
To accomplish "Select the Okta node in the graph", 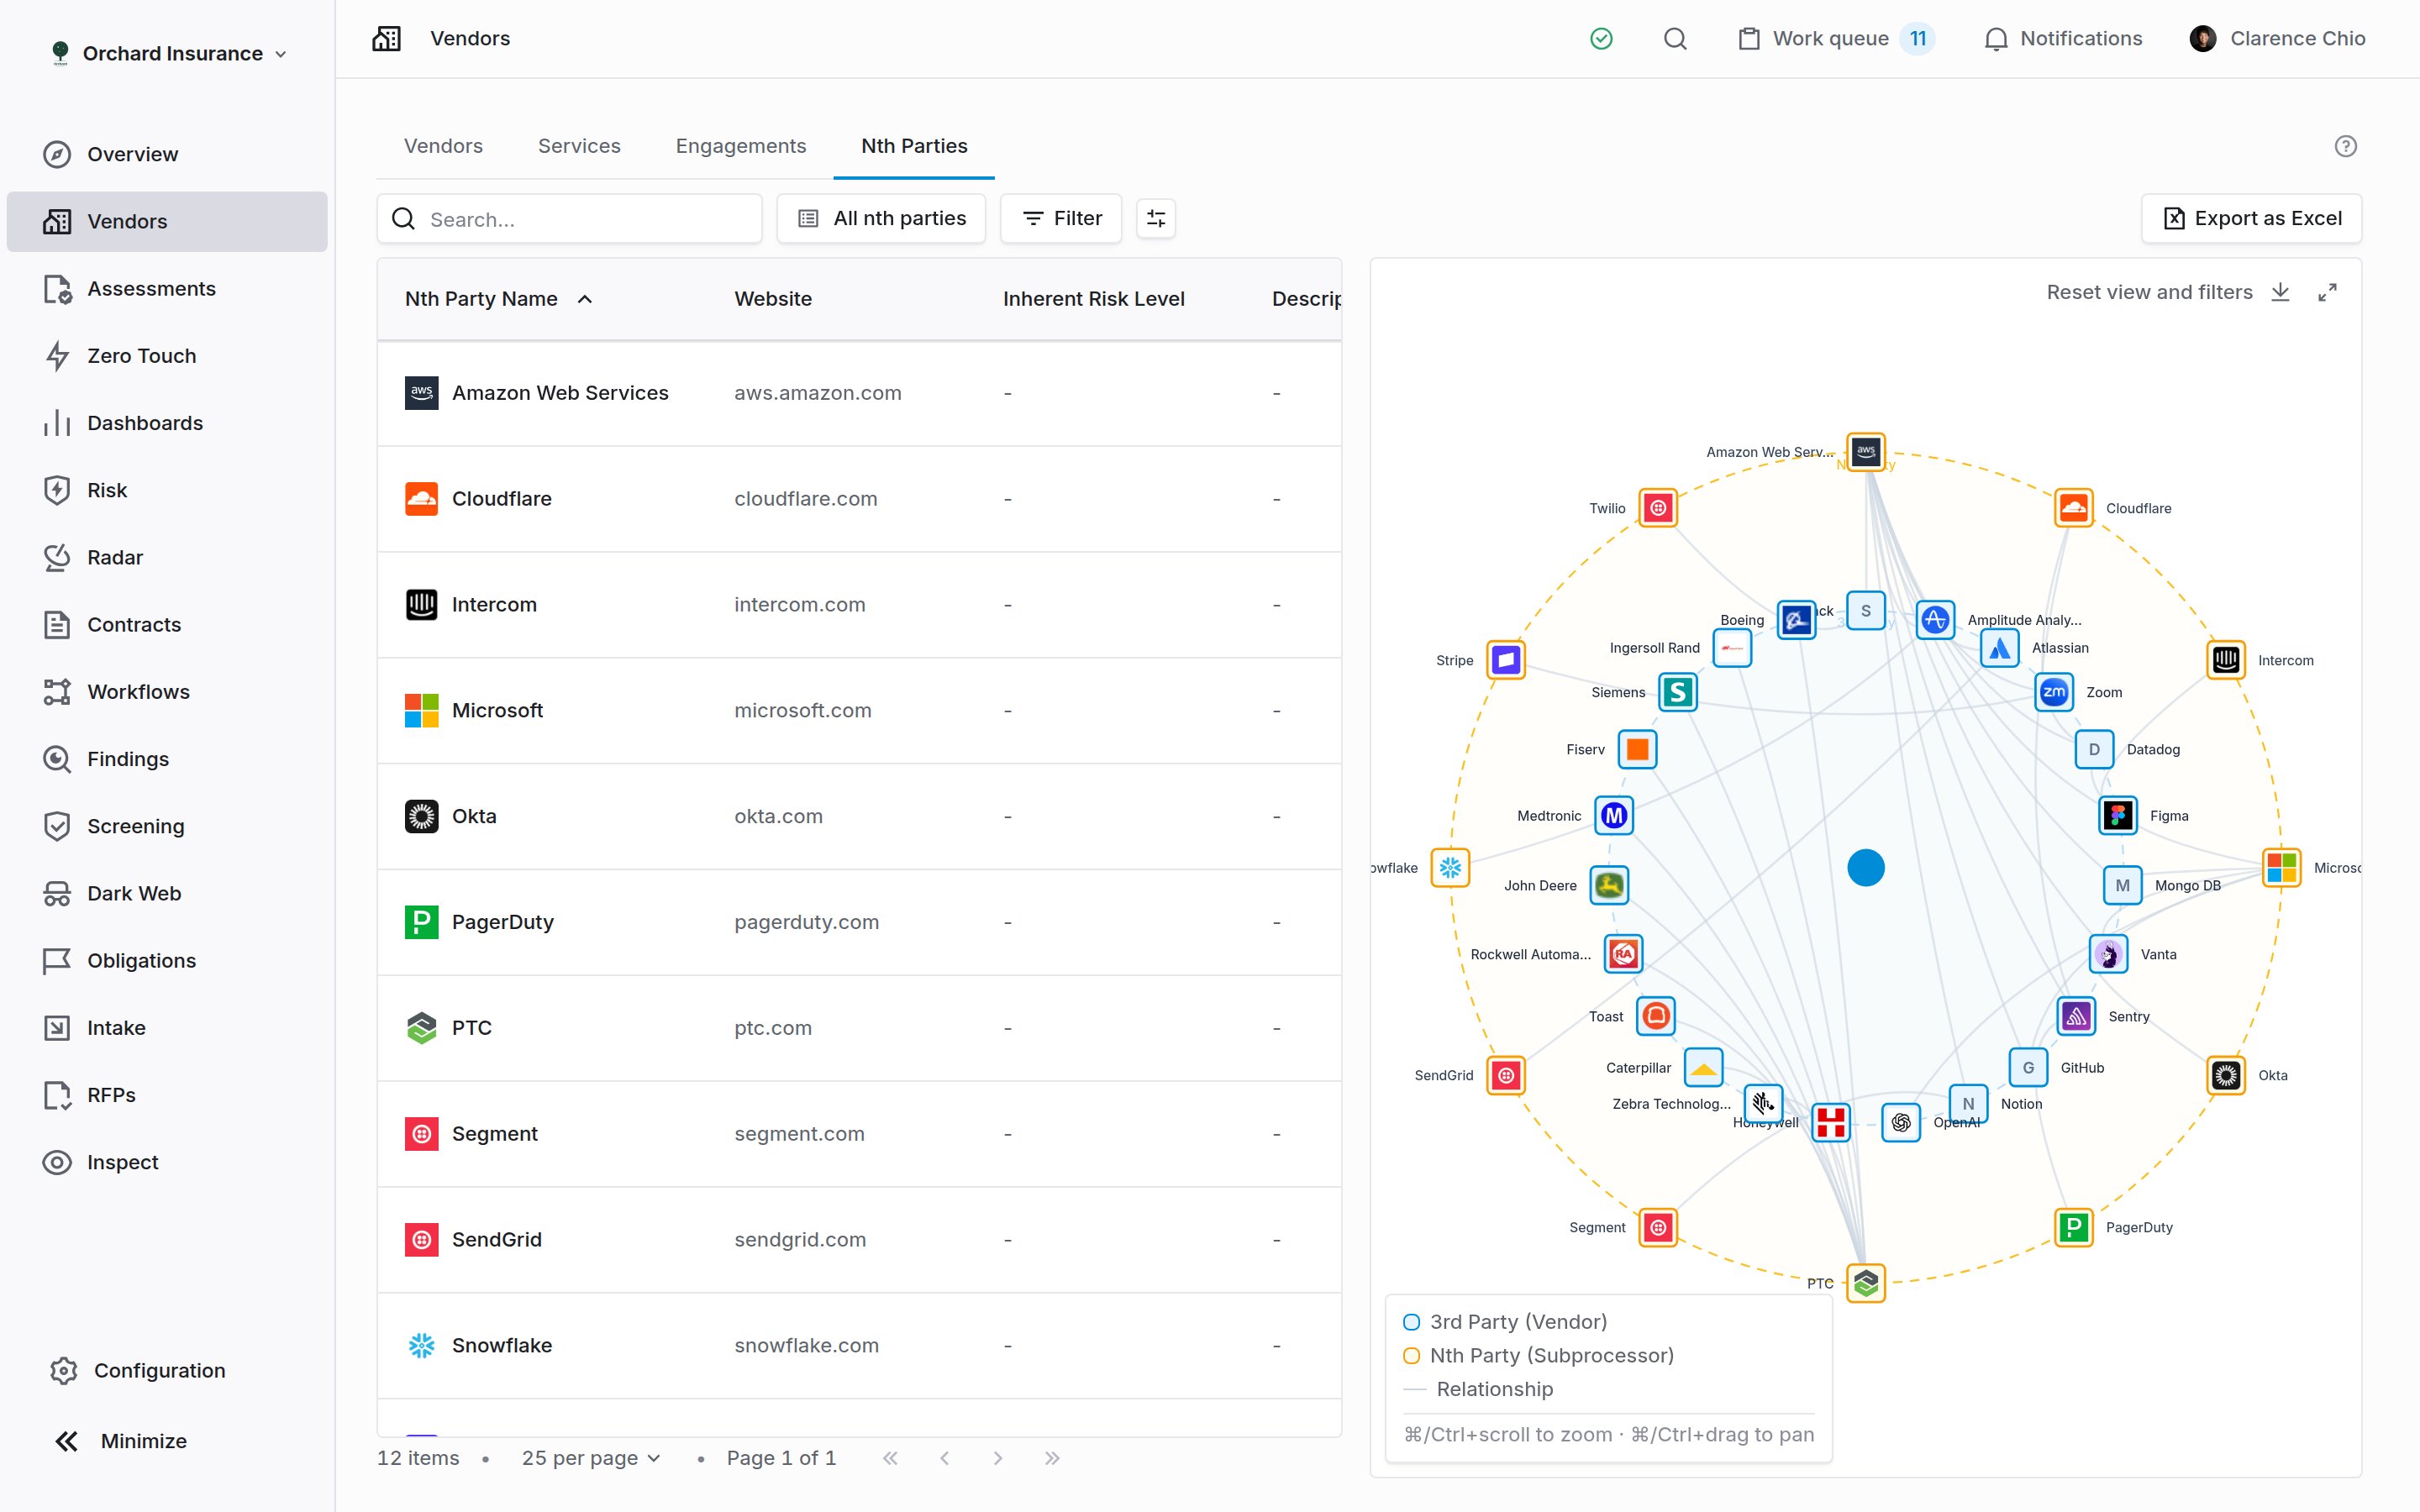I will 2226,1075.
